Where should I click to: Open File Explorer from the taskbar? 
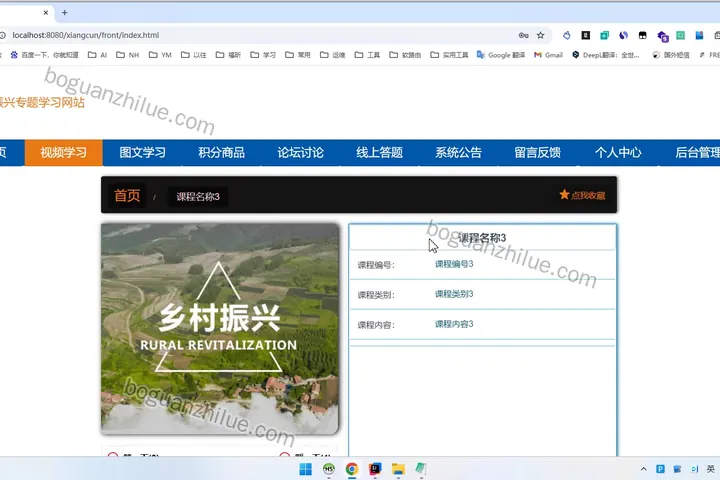(x=398, y=469)
